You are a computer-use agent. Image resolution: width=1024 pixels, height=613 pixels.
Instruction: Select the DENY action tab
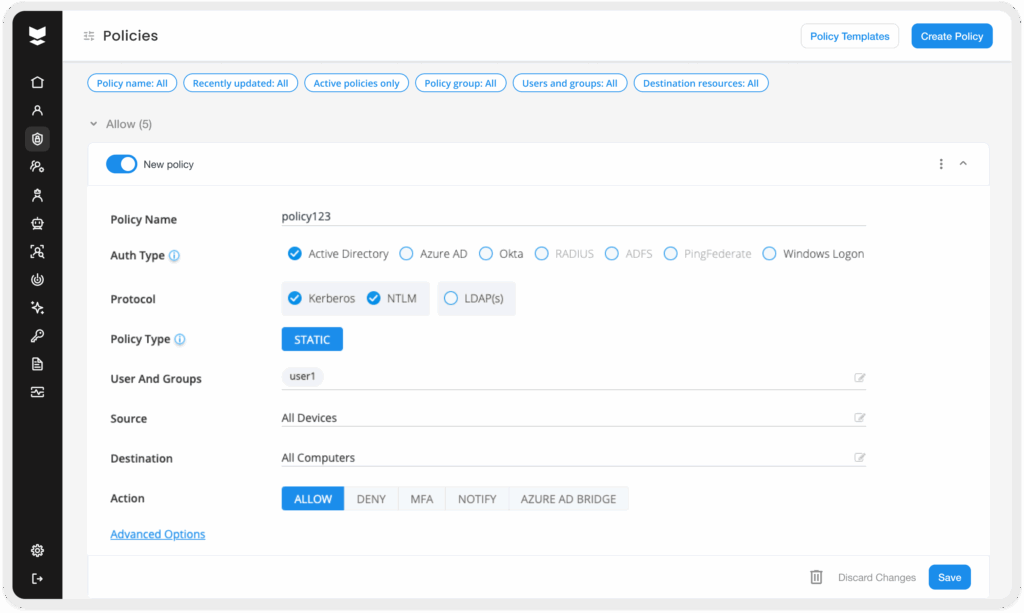371,499
